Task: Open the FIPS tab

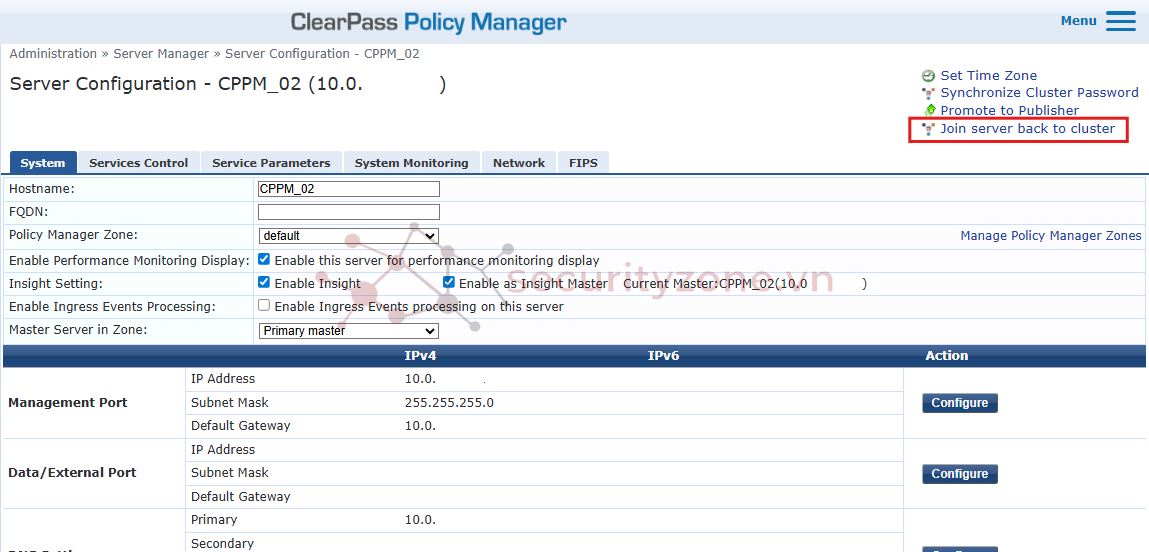Action: pos(583,163)
